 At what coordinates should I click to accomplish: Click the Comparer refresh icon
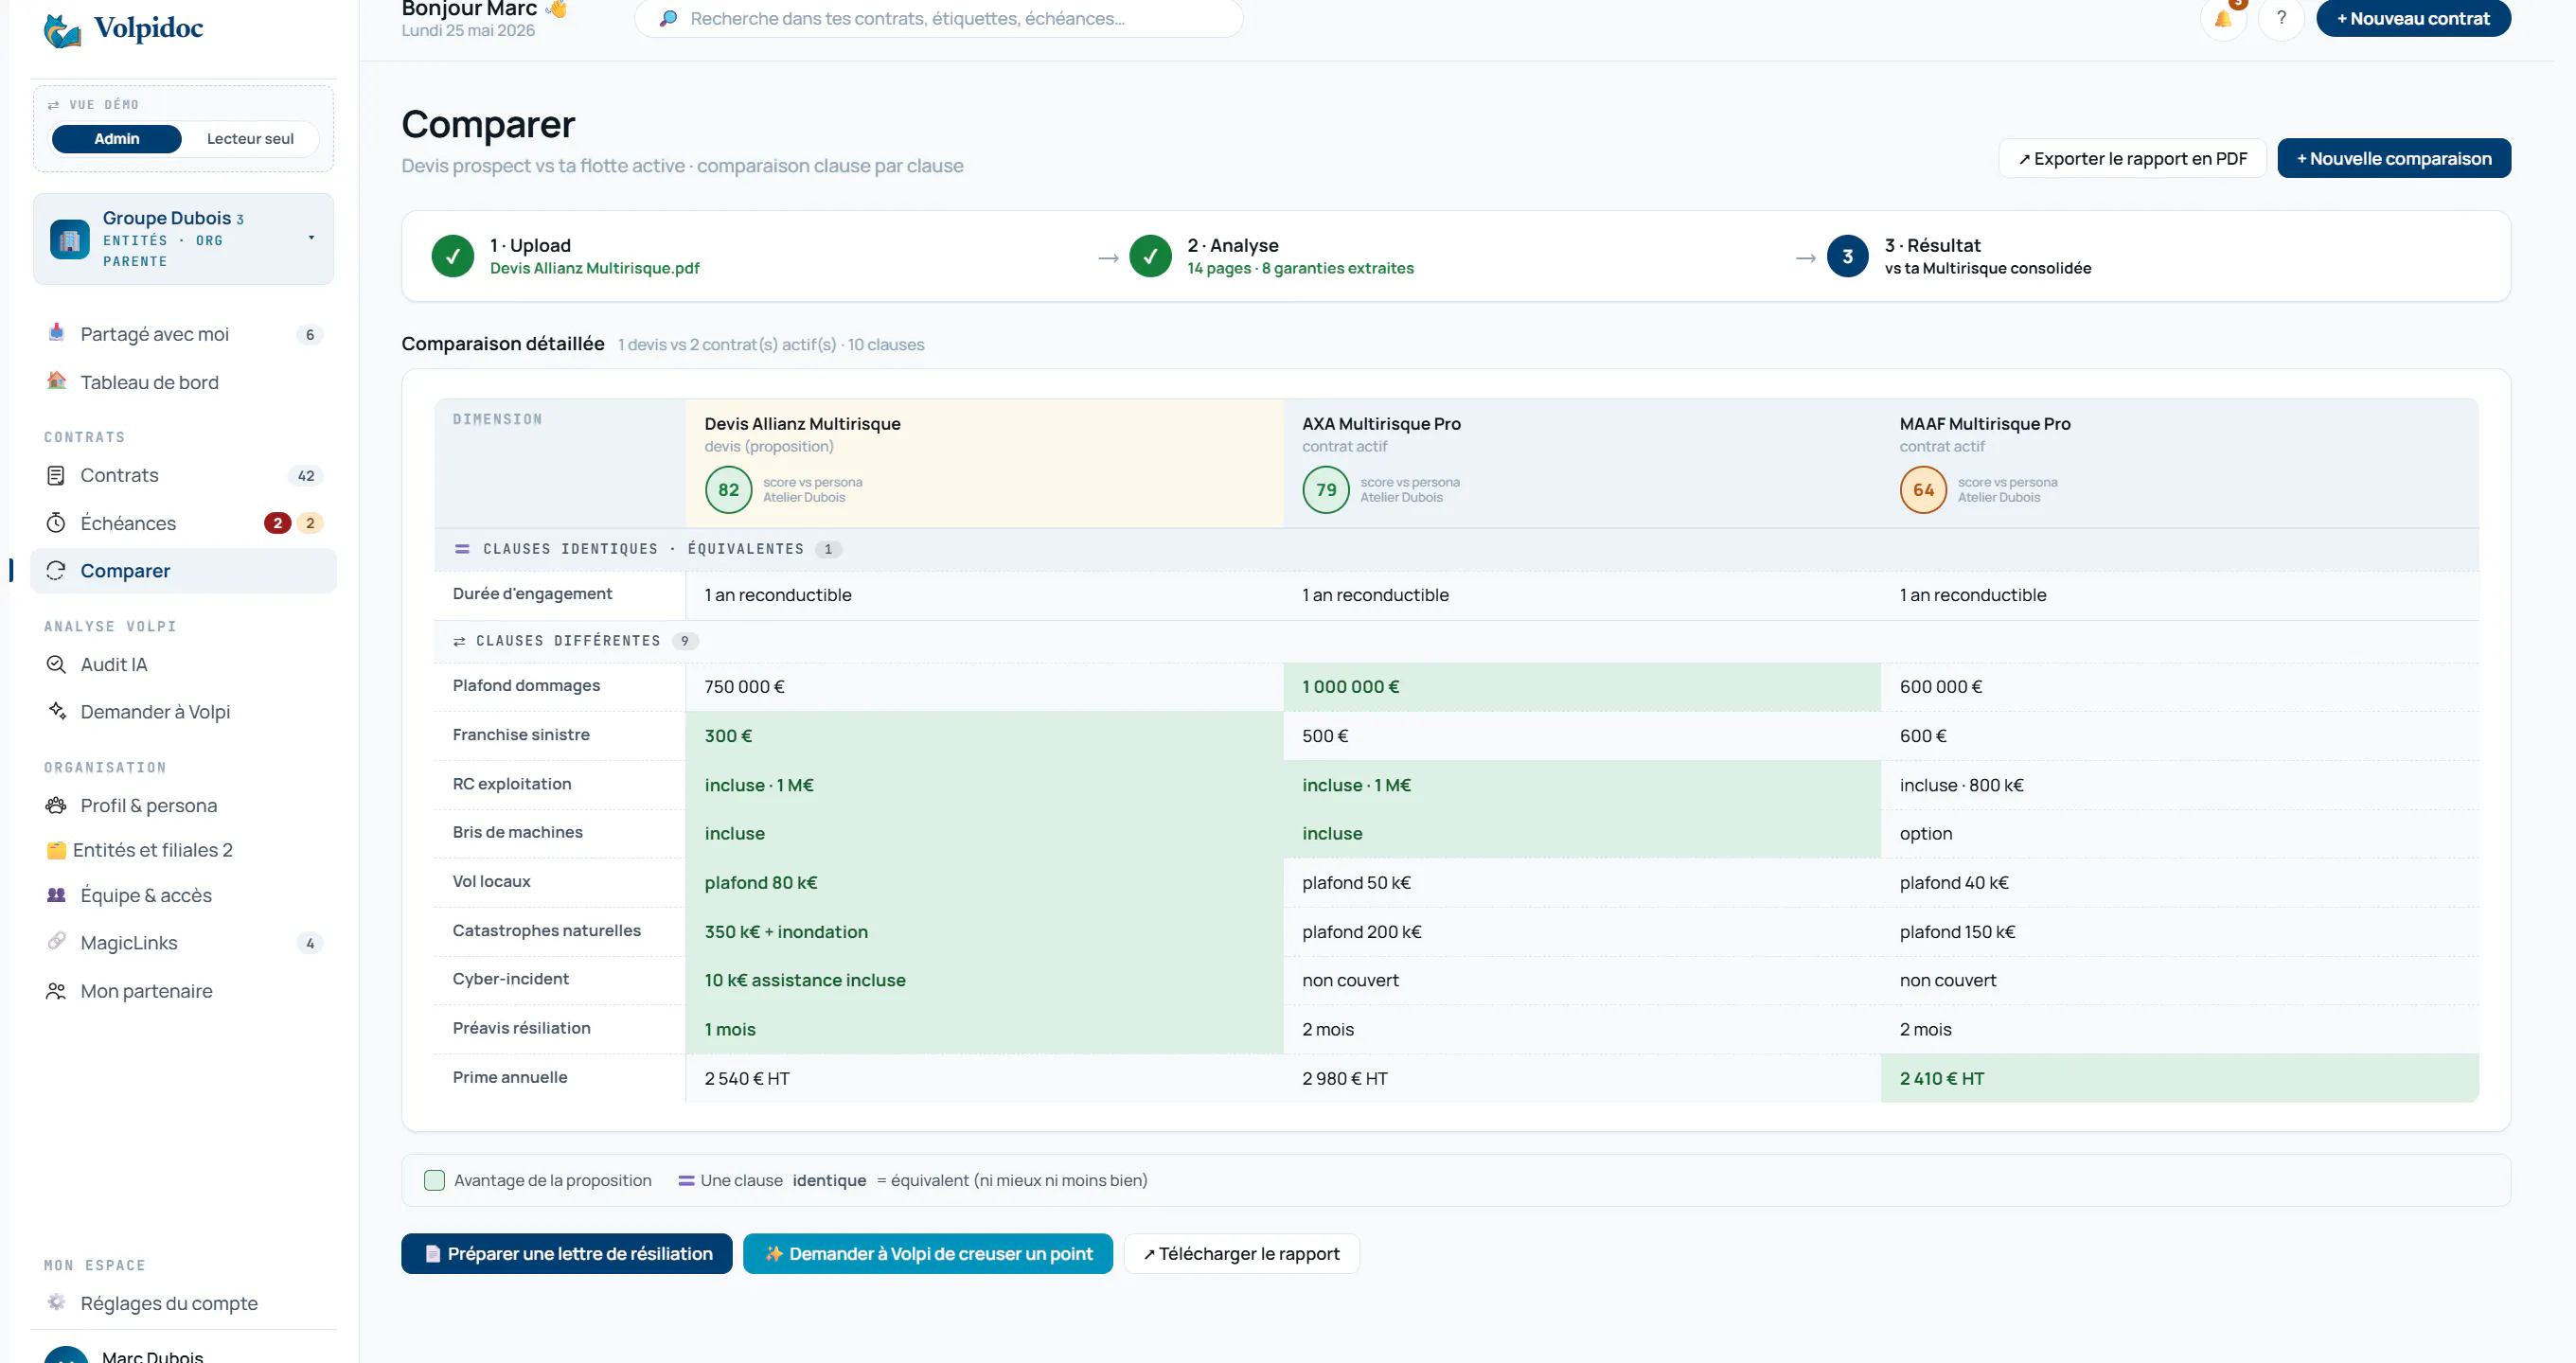[x=56, y=570]
